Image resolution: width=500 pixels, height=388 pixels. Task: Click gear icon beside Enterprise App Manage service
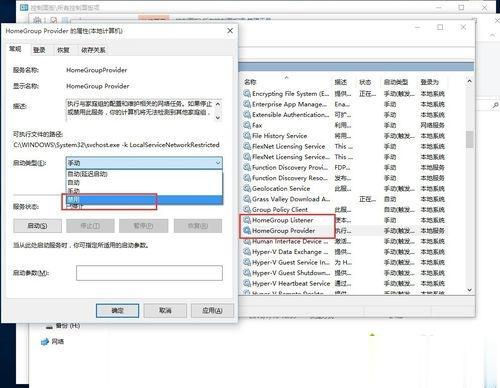tap(247, 104)
